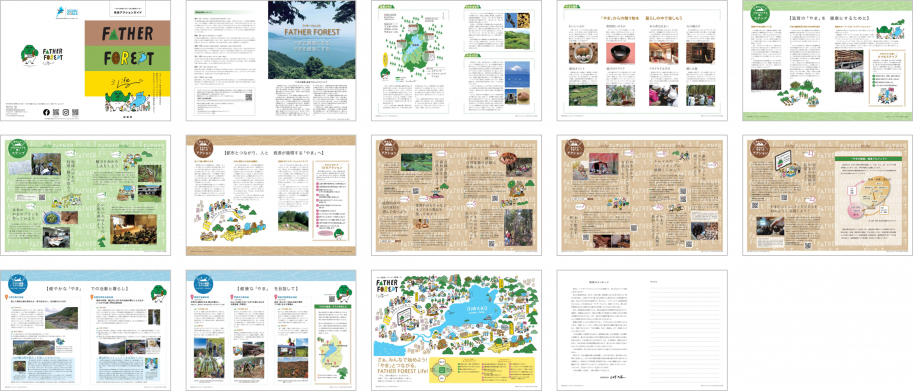Open the green-bordered spread in the top row
This screenshot has height=391, width=913.
pyautogui.click(x=827, y=61)
